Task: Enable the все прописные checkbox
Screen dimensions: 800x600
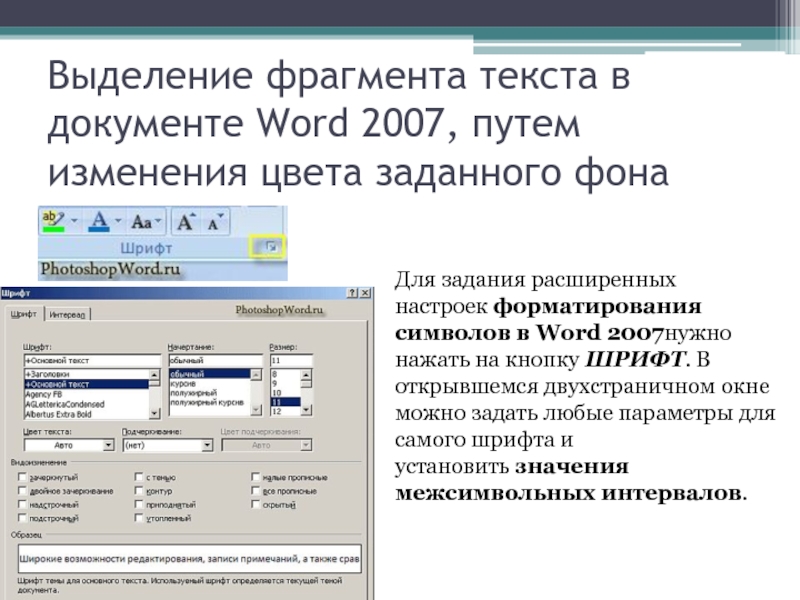Action: 256,491
